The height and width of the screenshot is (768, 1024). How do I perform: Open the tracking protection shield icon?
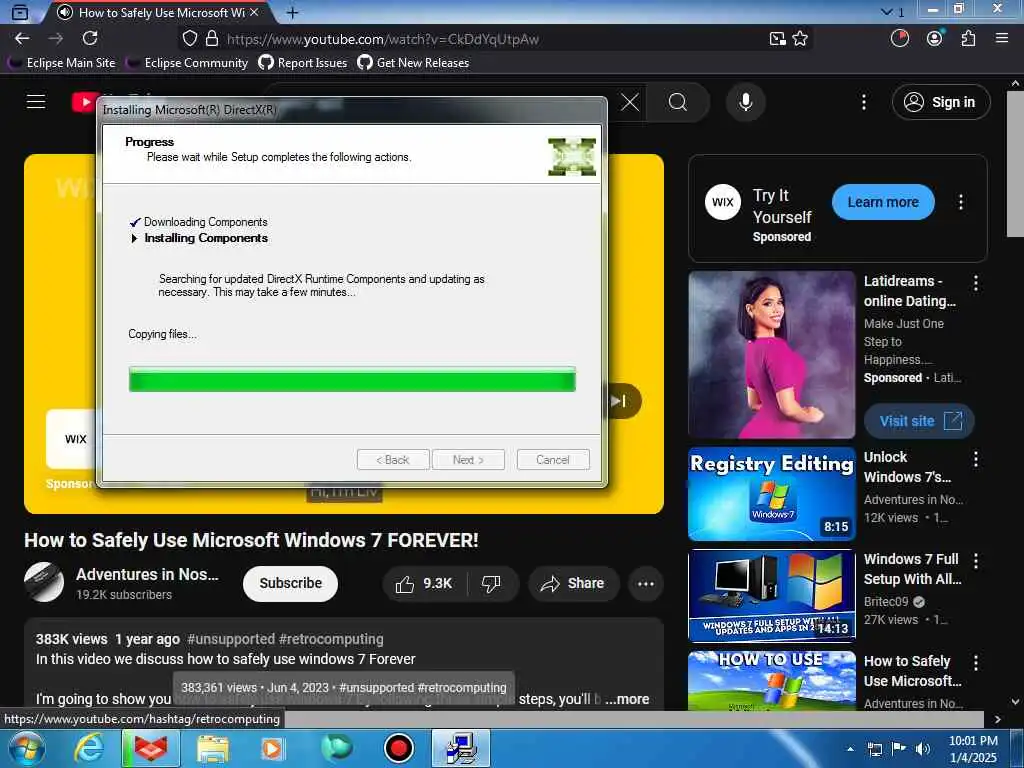pyautogui.click(x=189, y=39)
